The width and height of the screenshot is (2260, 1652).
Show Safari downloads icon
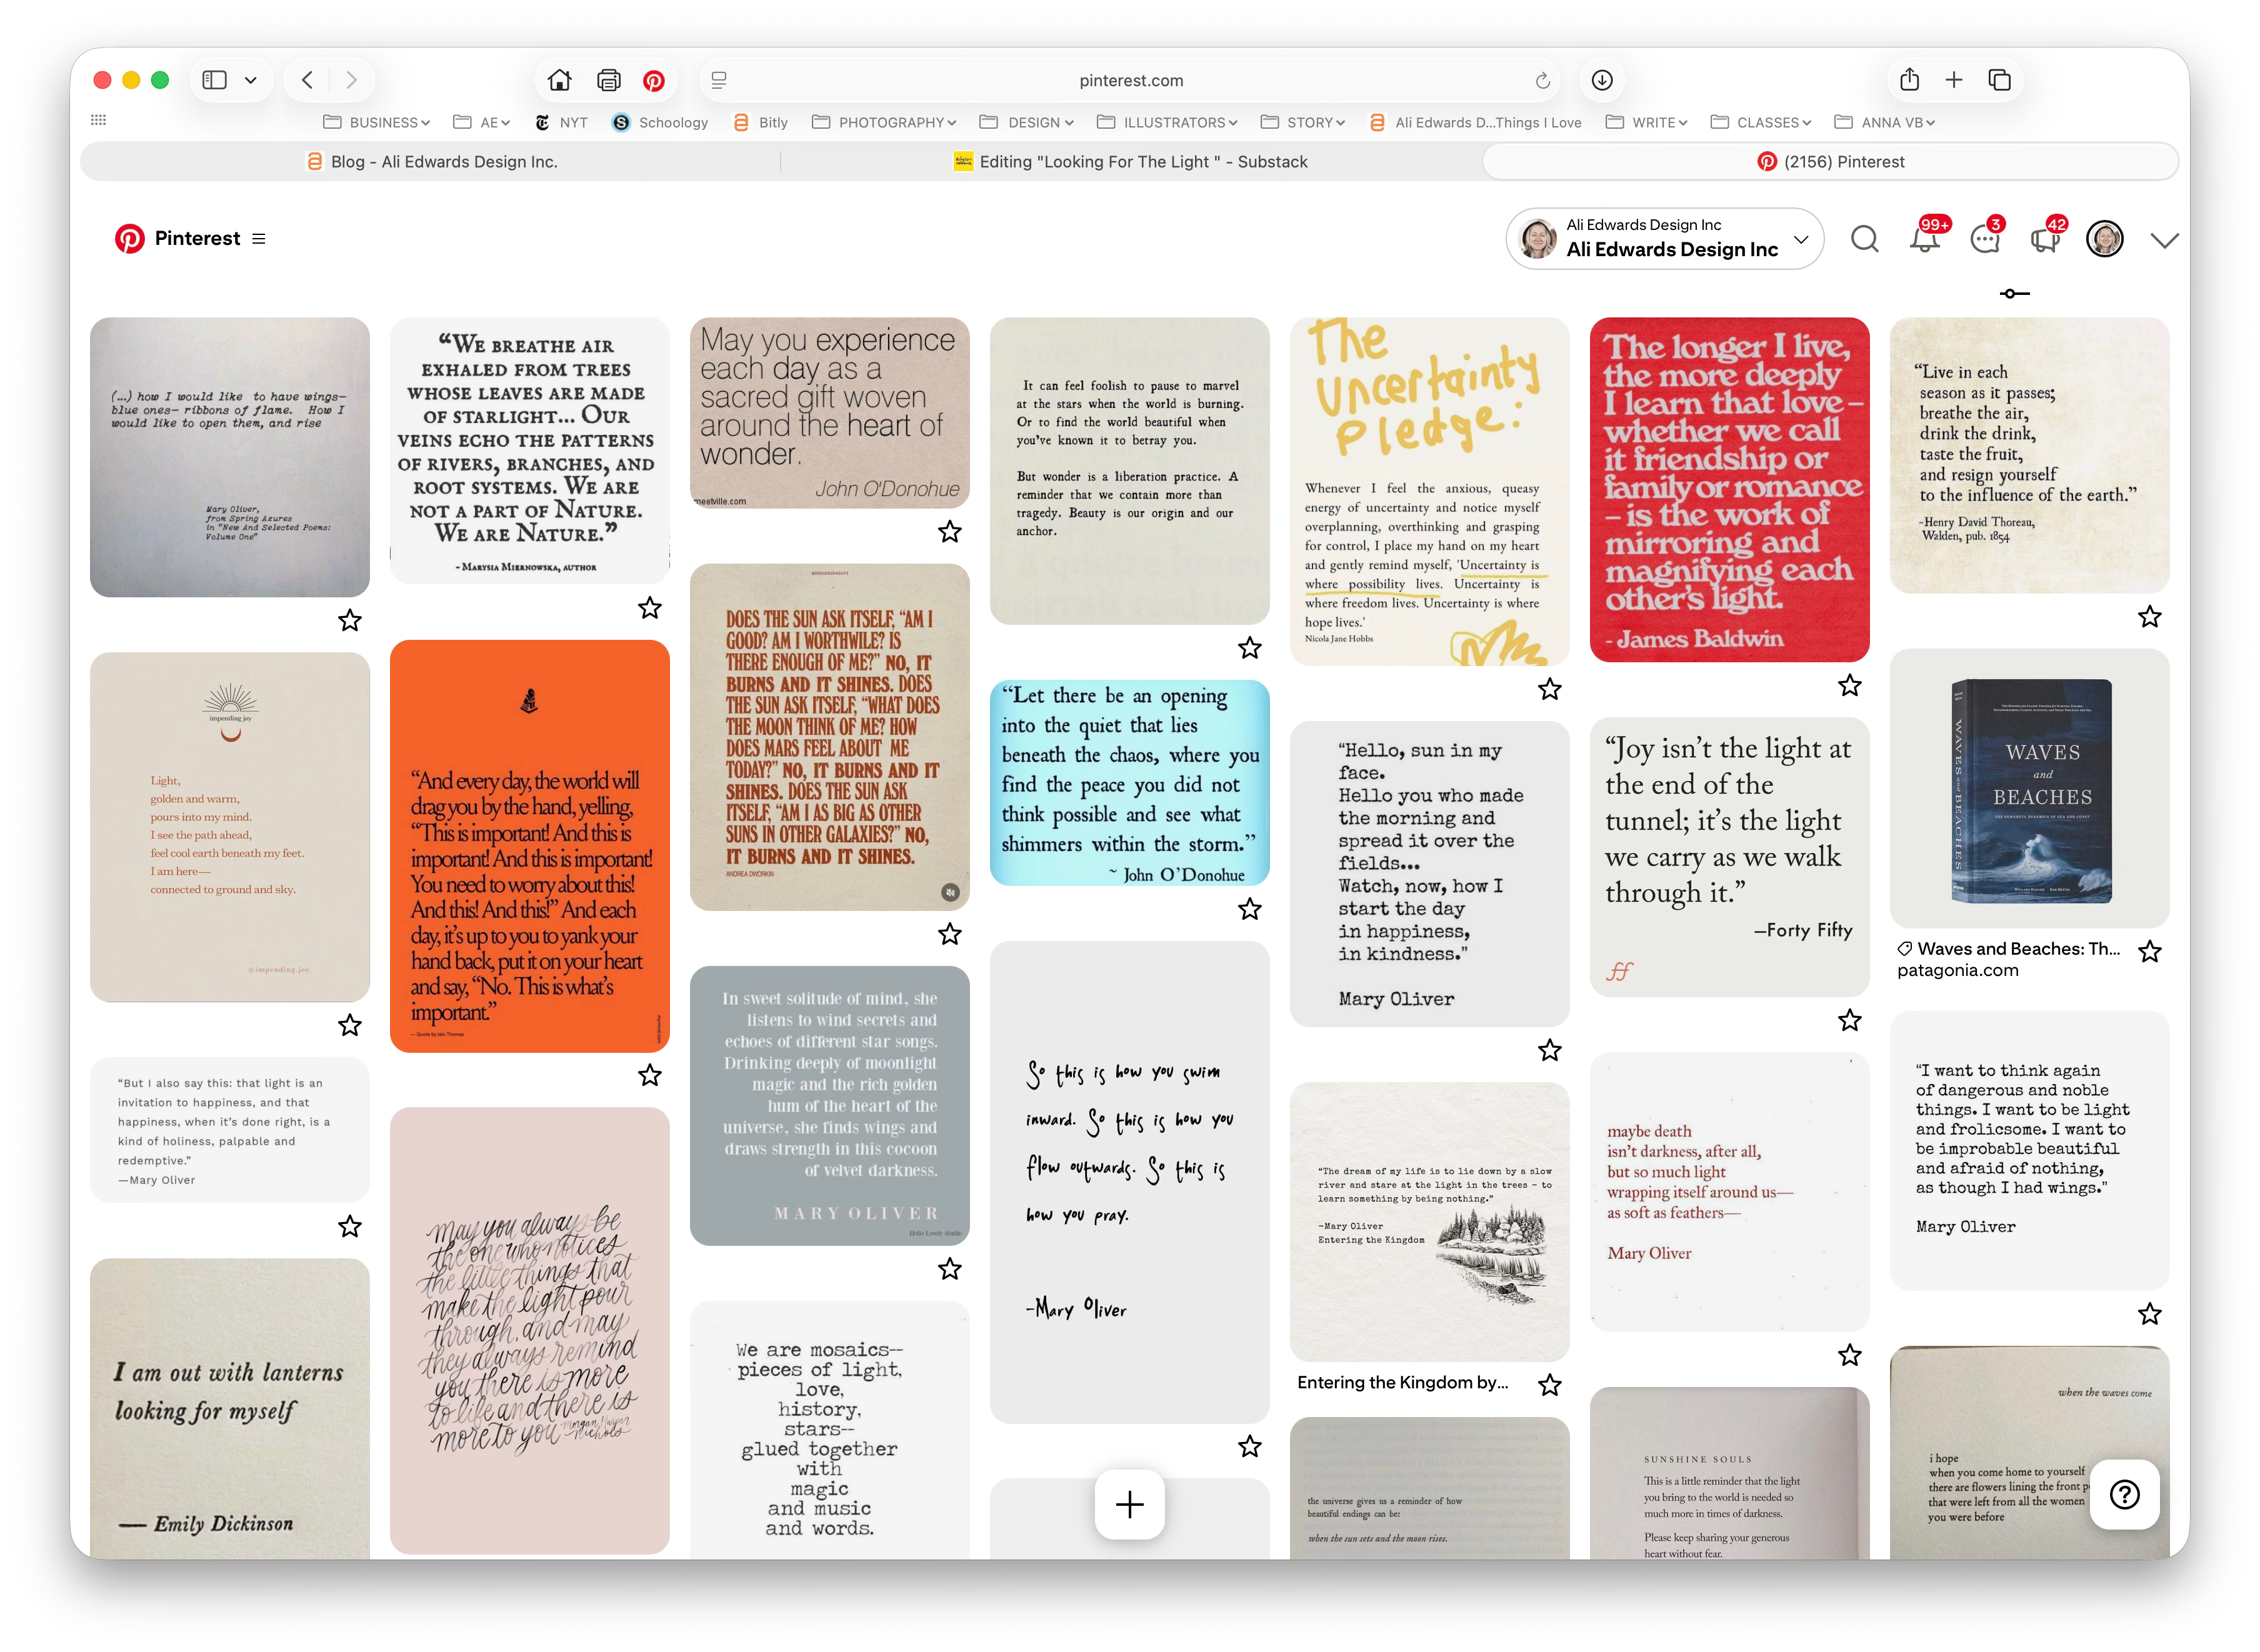coord(1602,80)
